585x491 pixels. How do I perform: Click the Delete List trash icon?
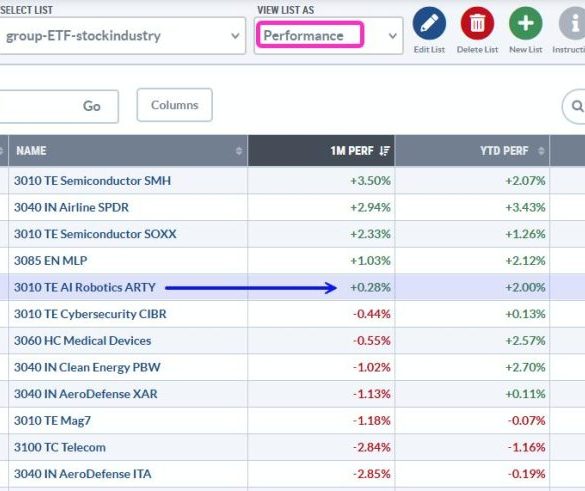pos(477,24)
